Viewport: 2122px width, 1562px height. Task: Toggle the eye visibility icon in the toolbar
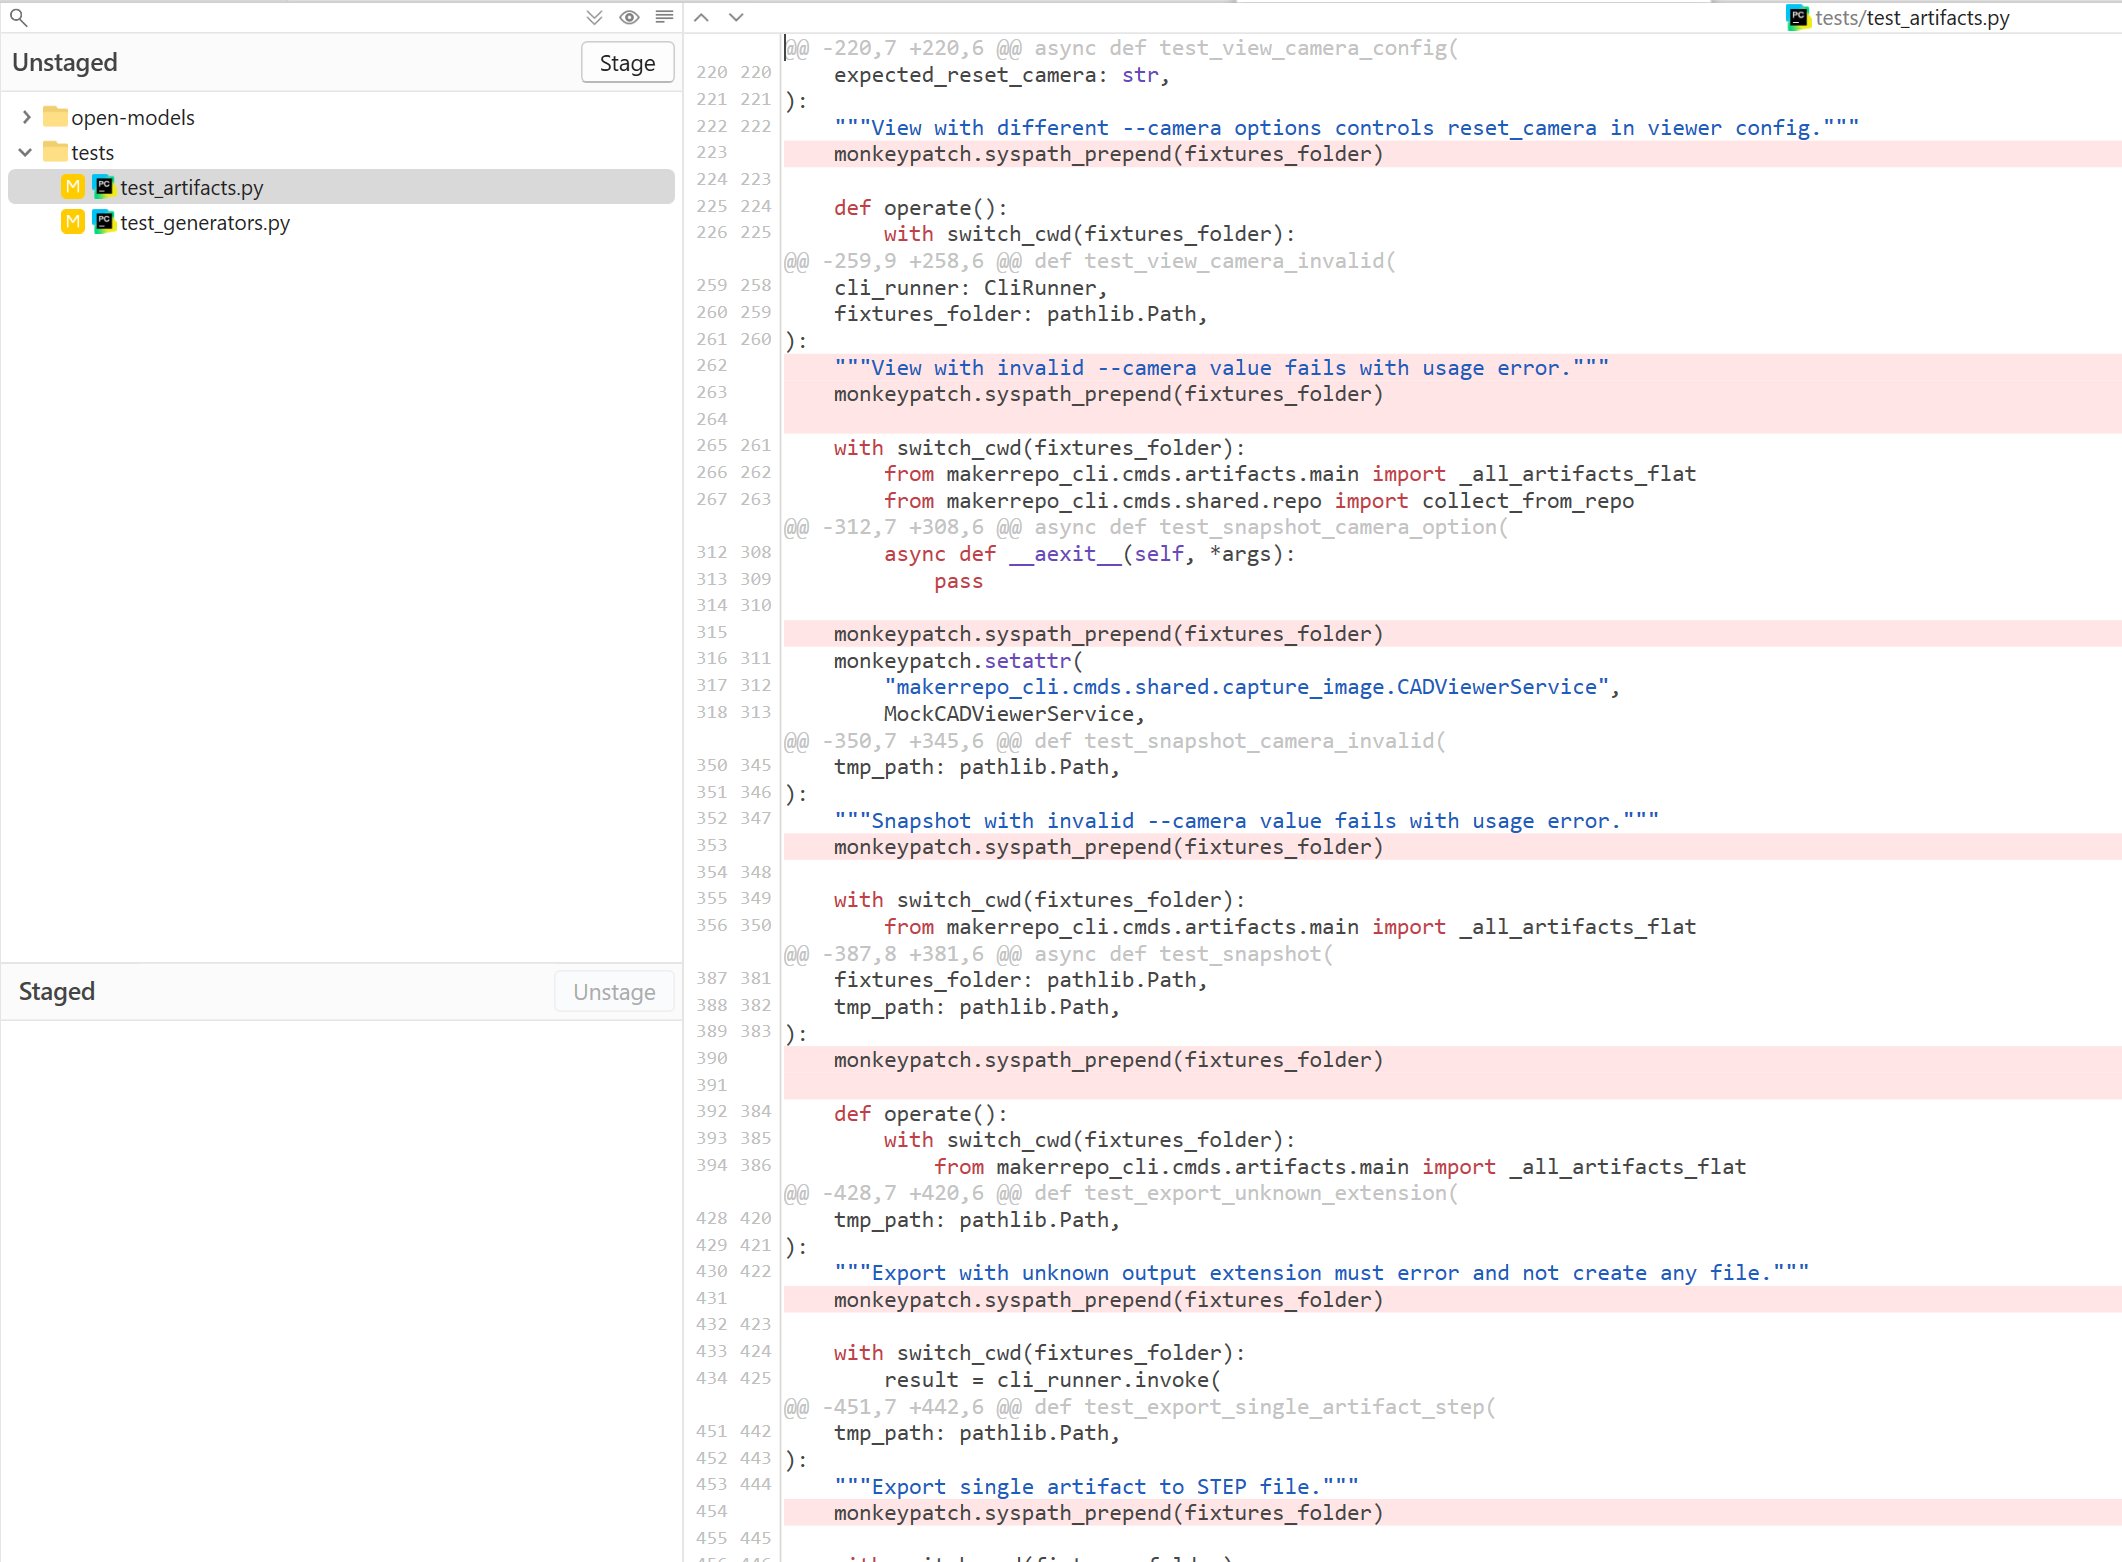(x=629, y=17)
